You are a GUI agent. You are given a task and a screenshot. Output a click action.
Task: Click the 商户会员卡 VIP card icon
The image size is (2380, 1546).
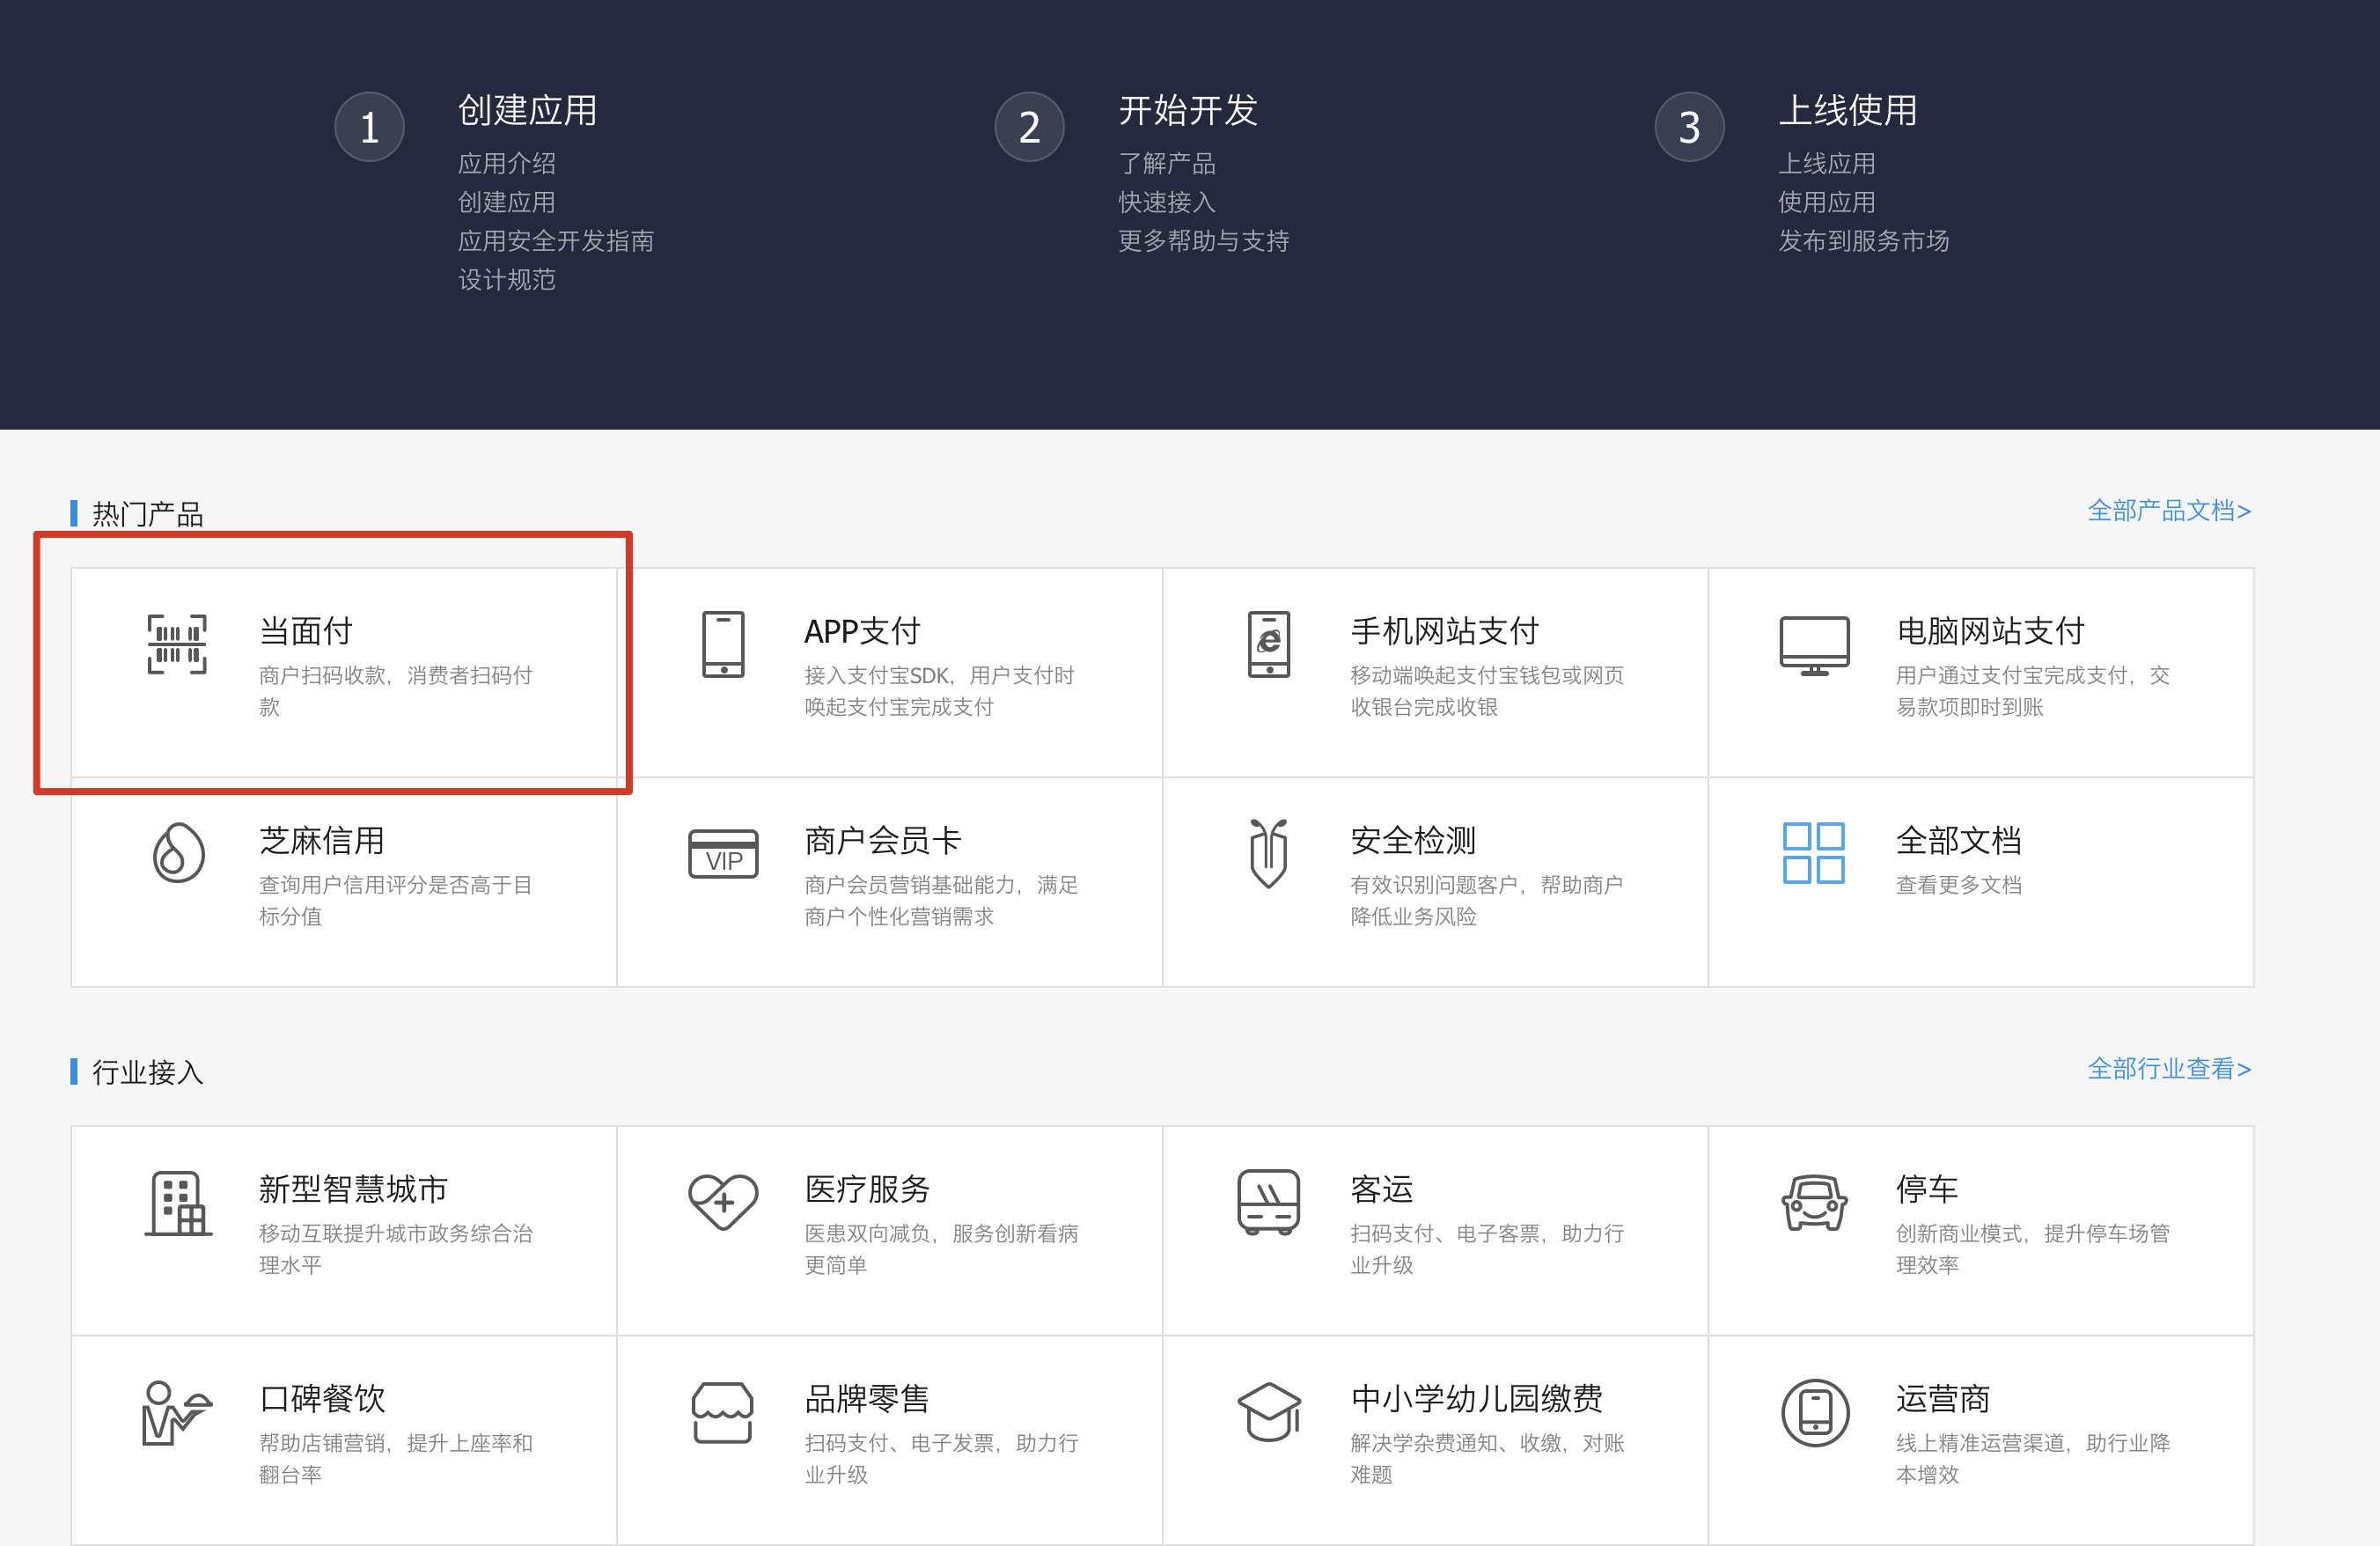click(723, 854)
